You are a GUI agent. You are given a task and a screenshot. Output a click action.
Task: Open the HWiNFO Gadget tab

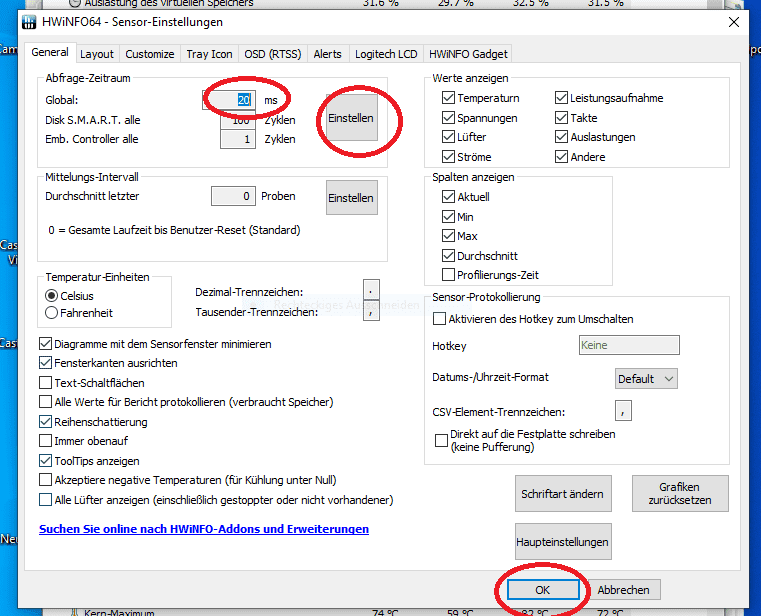click(468, 54)
